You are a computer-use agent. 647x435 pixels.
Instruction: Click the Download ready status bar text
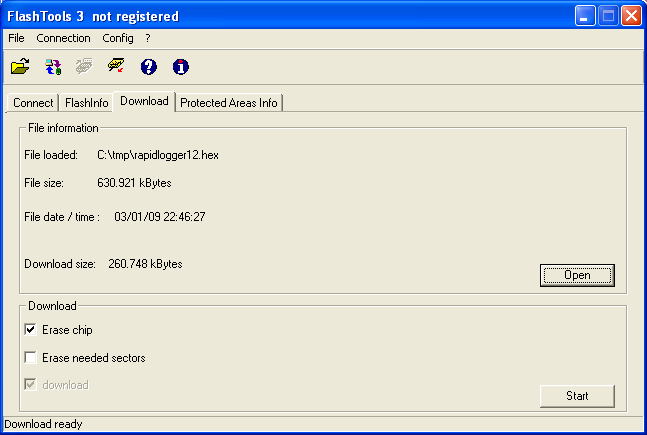click(x=43, y=424)
